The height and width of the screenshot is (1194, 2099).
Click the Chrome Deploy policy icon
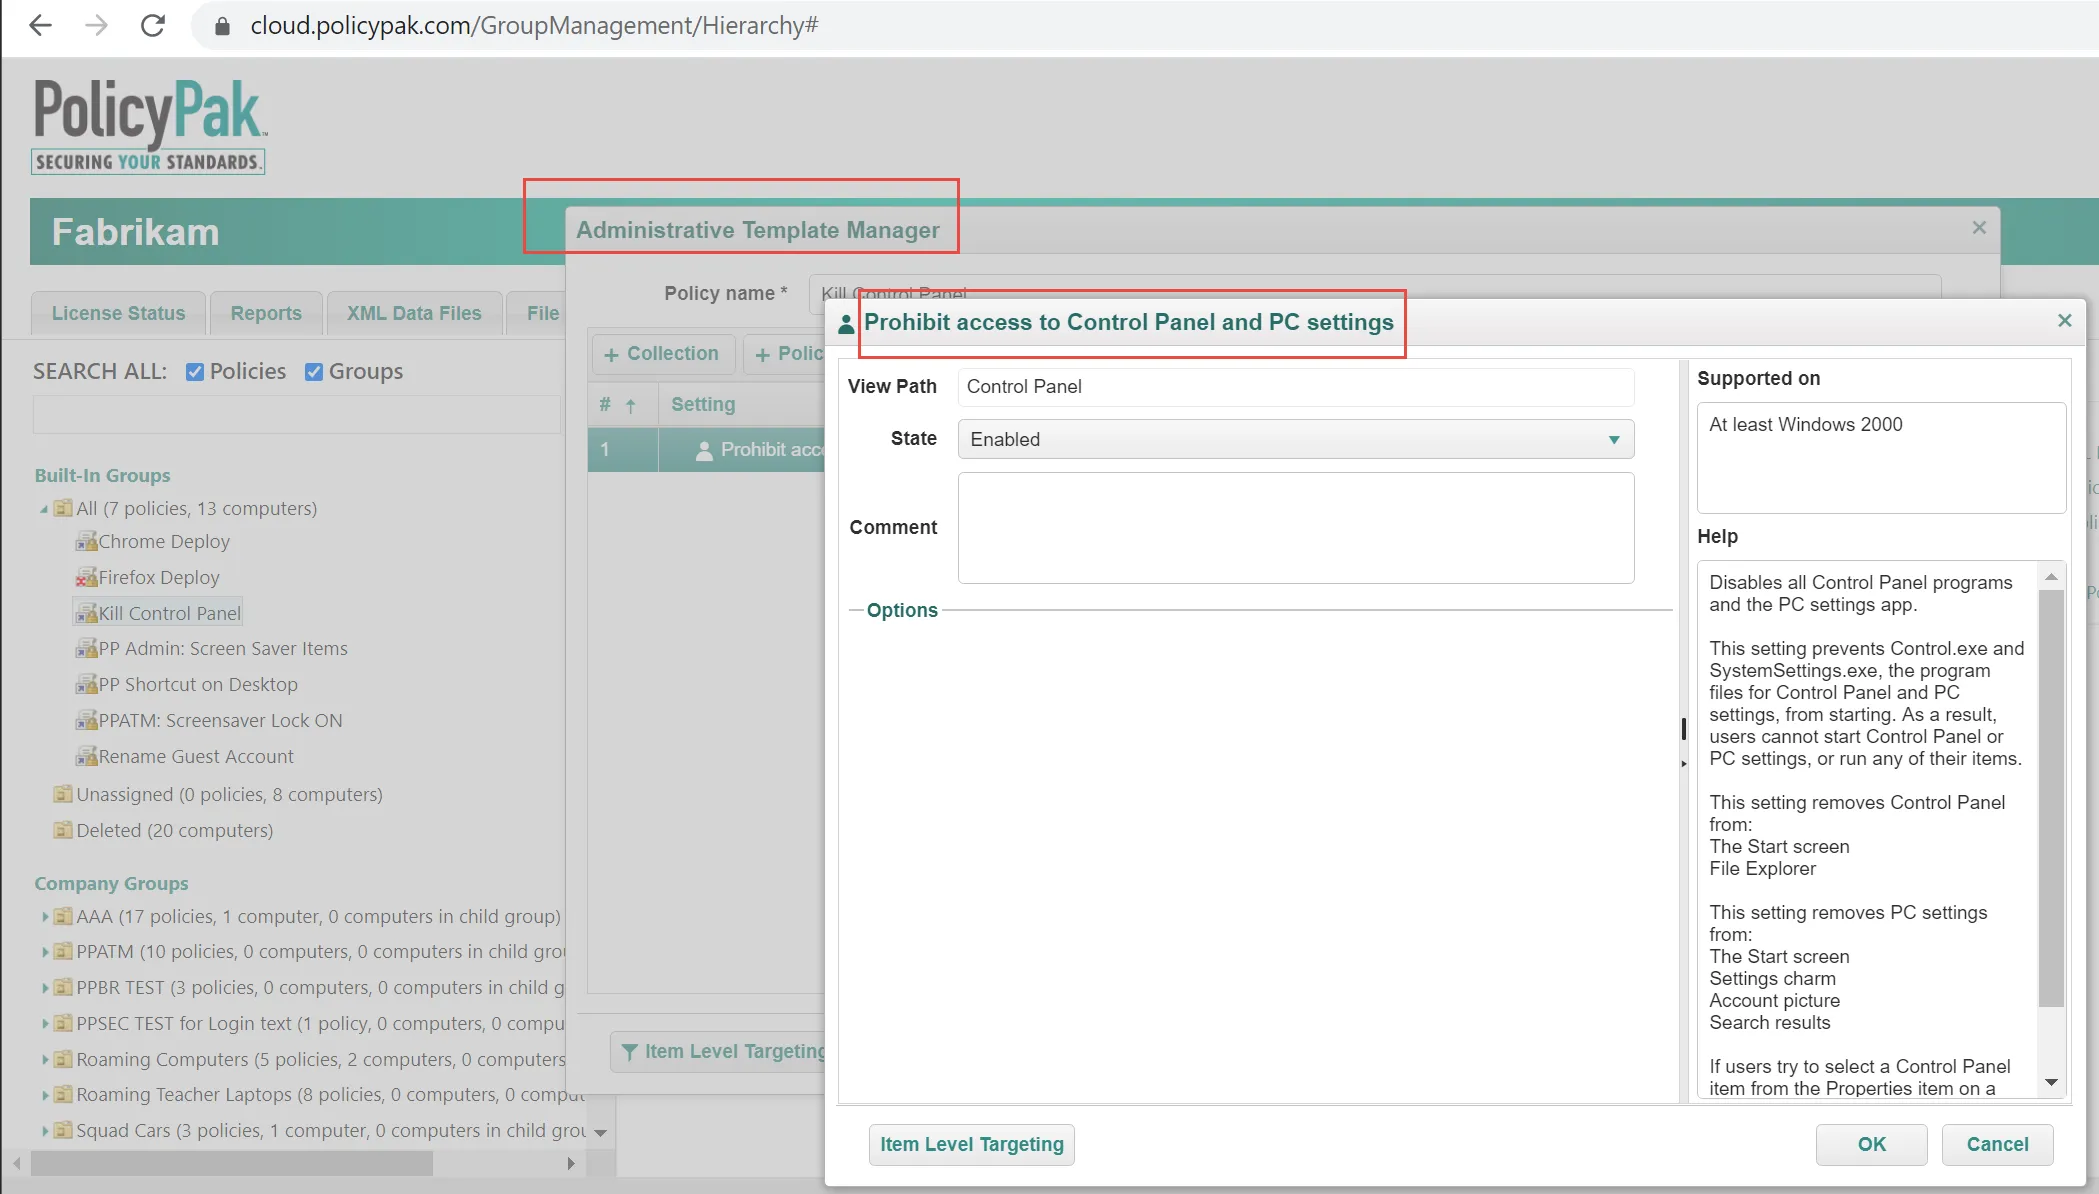tap(87, 542)
